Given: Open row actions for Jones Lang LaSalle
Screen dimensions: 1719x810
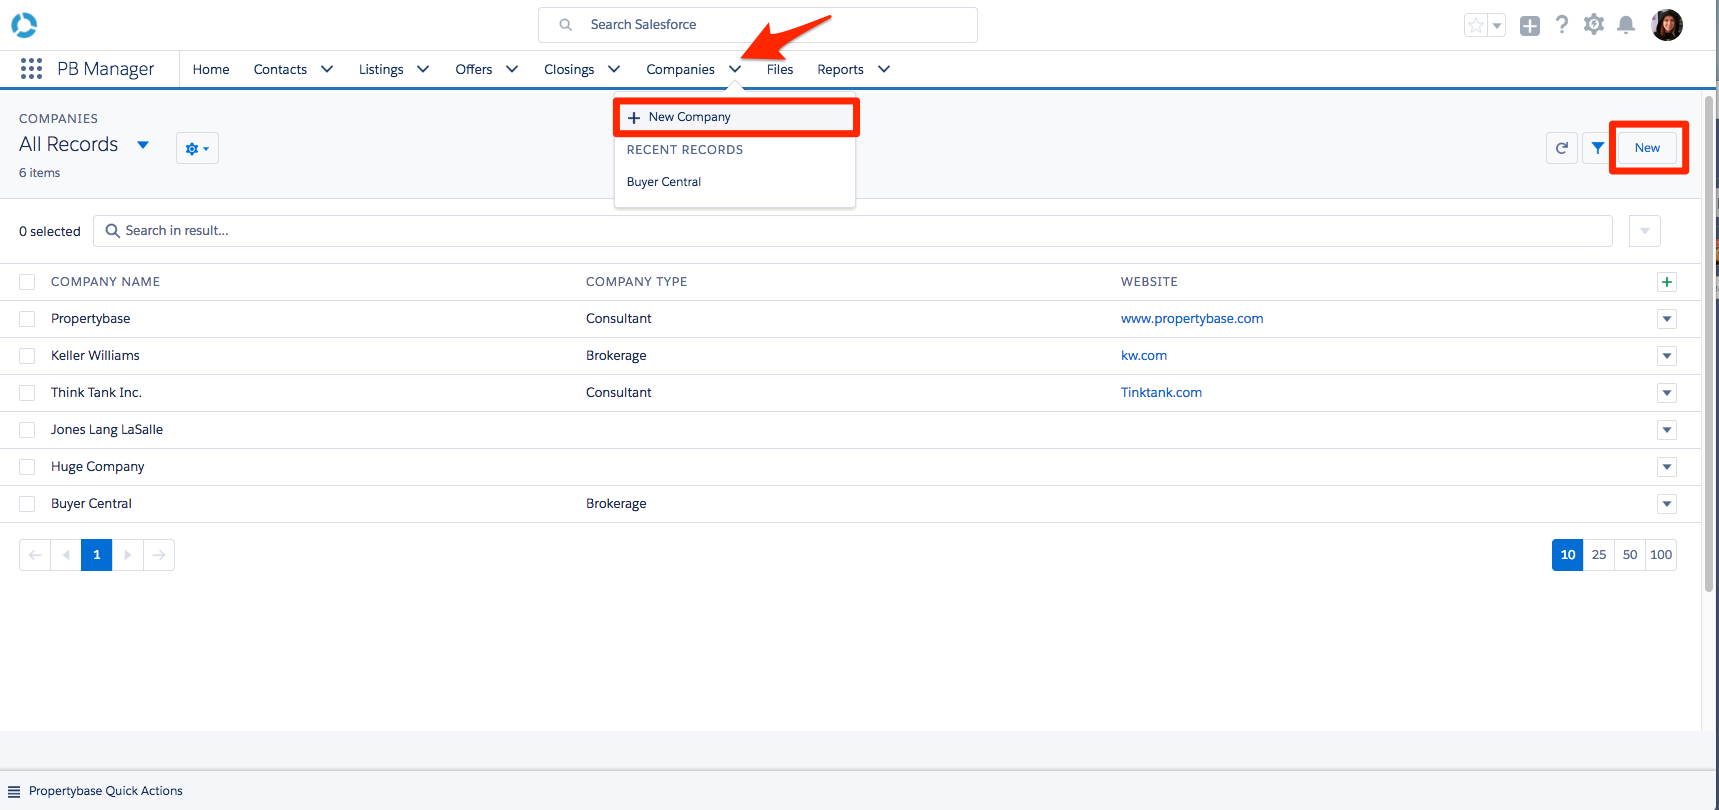Looking at the screenshot, I should click(x=1667, y=430).
